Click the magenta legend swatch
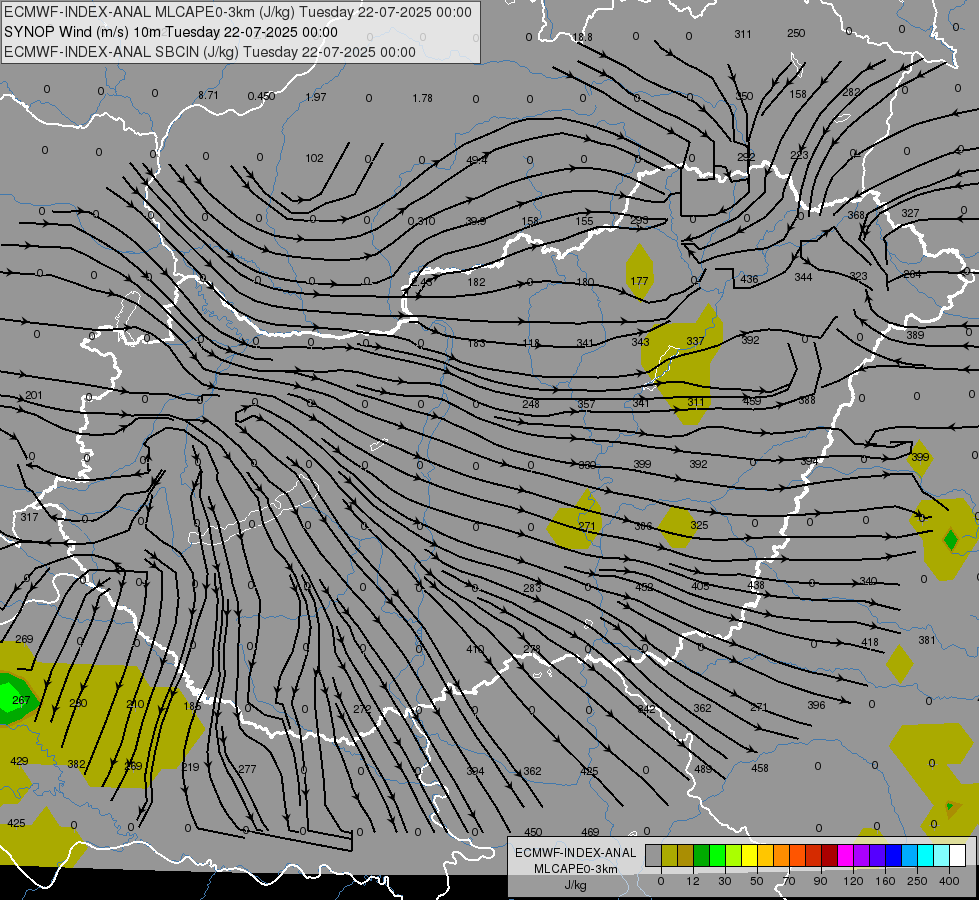This screenshot has height=900, width=979. [845, 856]
